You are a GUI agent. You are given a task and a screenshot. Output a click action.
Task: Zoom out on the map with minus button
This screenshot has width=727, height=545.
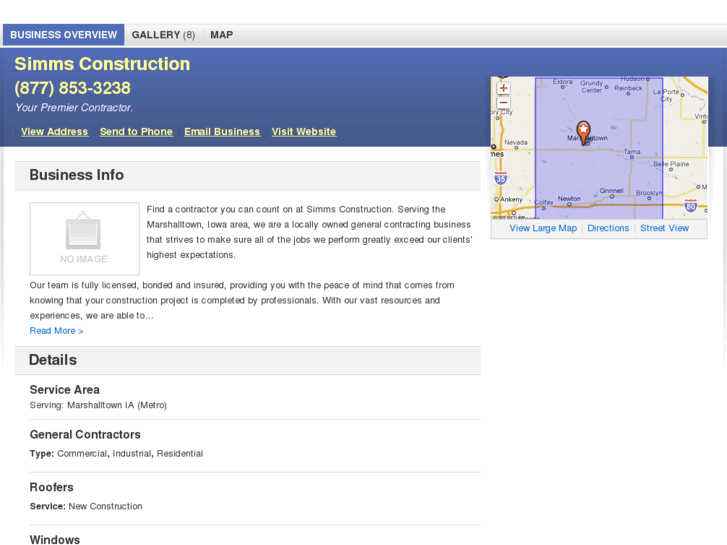pyautogui.click(x=504, y=103)
